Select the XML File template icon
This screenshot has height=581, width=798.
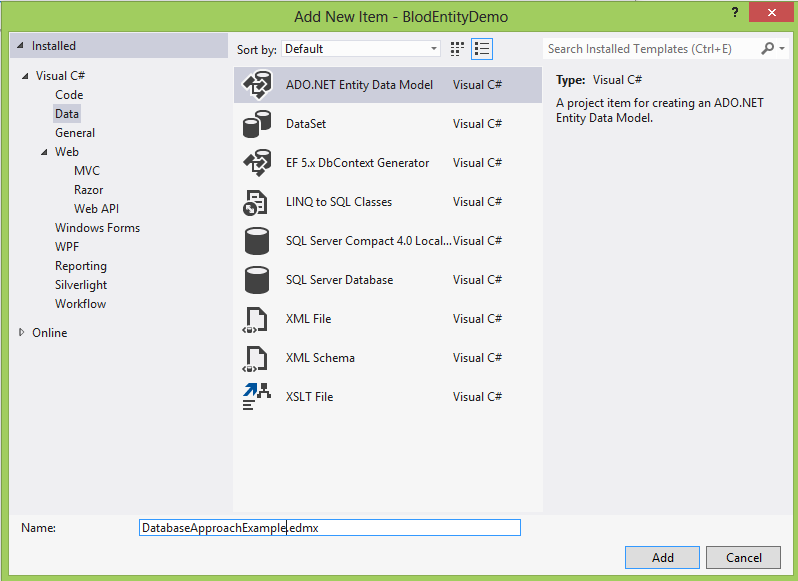click(255, 319)
